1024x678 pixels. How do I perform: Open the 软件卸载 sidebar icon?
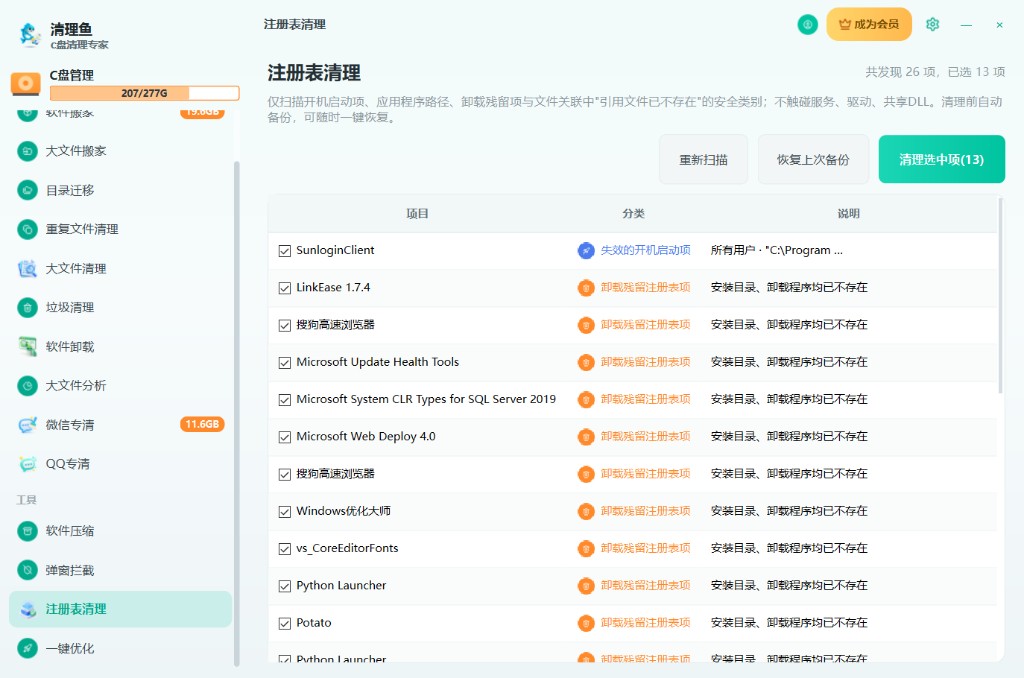click(27, 346)
